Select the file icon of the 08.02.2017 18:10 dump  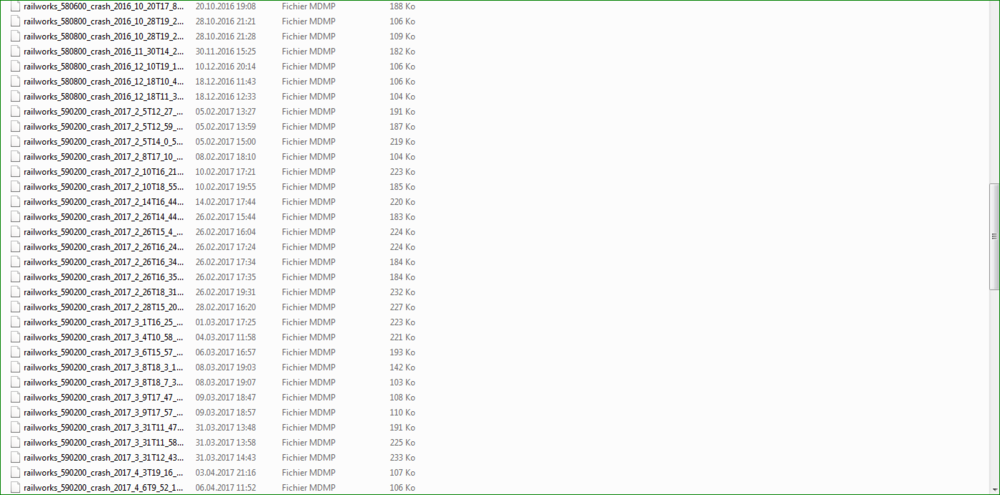coord(15,157)
